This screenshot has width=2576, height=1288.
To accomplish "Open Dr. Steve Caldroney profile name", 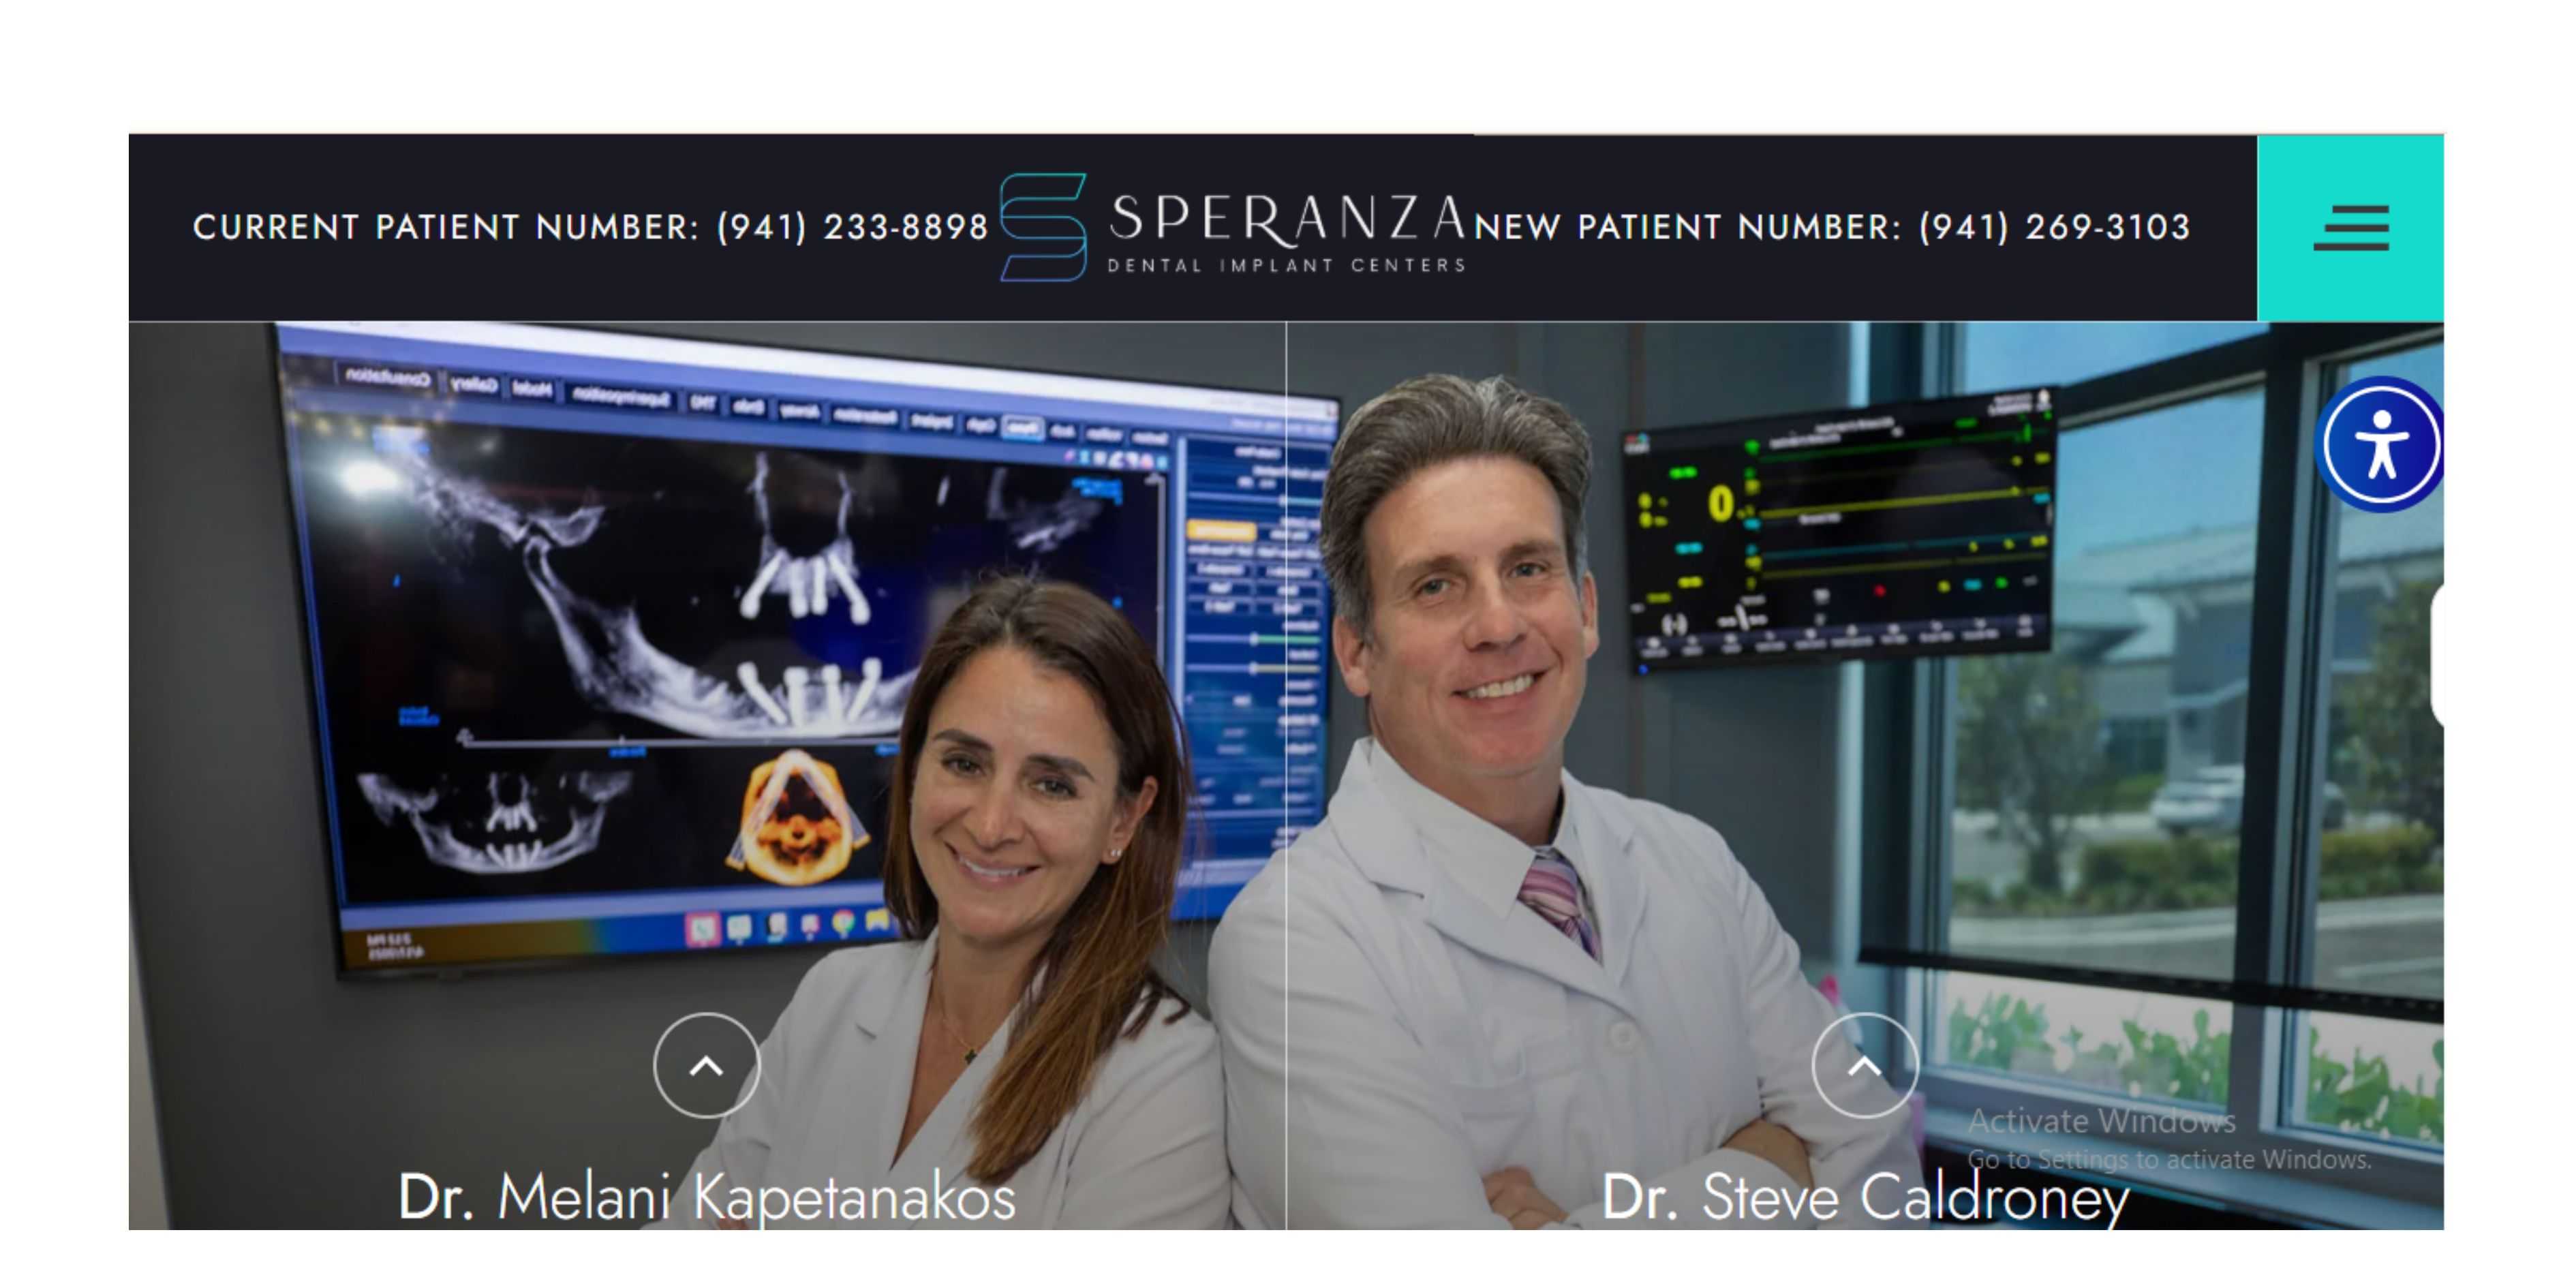I will pos(1865,1197).
